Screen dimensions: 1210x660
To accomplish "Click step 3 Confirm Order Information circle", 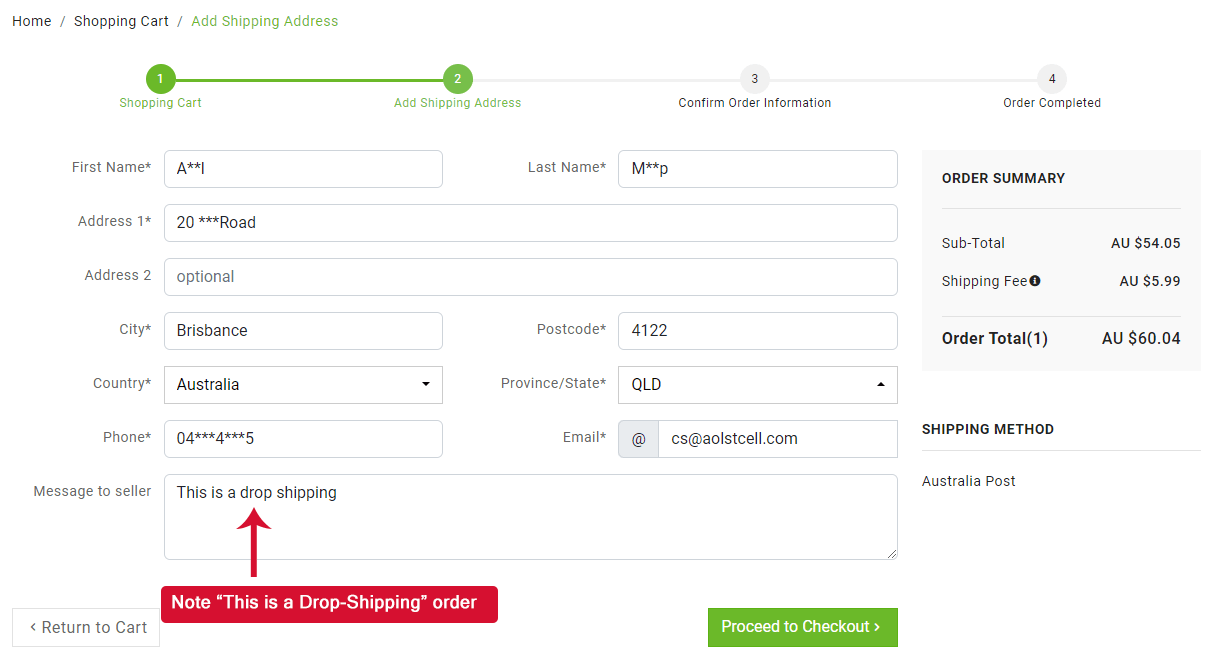I will pyautogui.click(x=754, y=79).
